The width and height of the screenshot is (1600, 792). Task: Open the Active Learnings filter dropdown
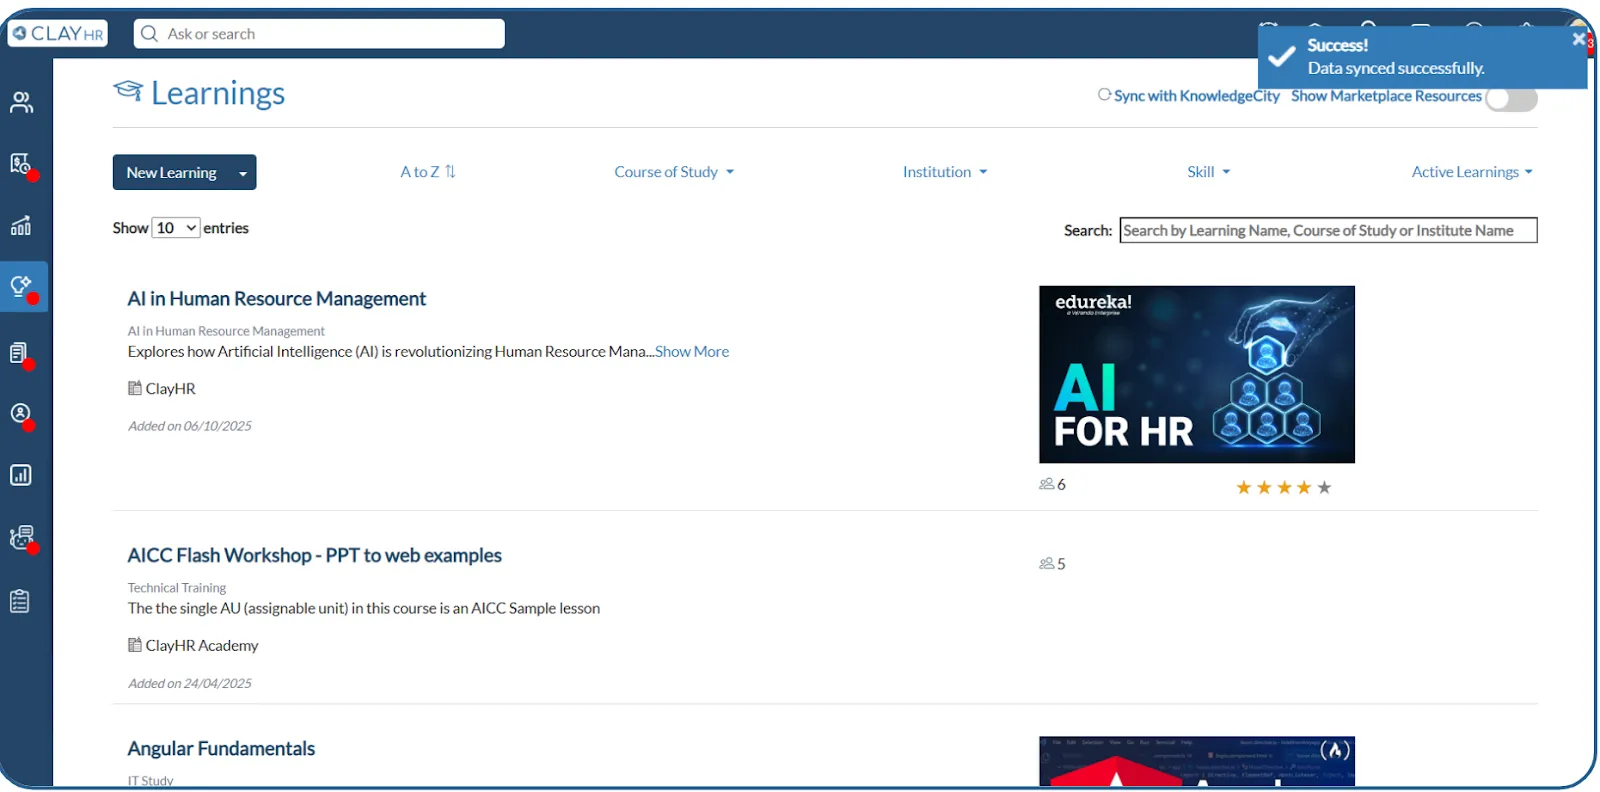click(x=1472, y=172)
